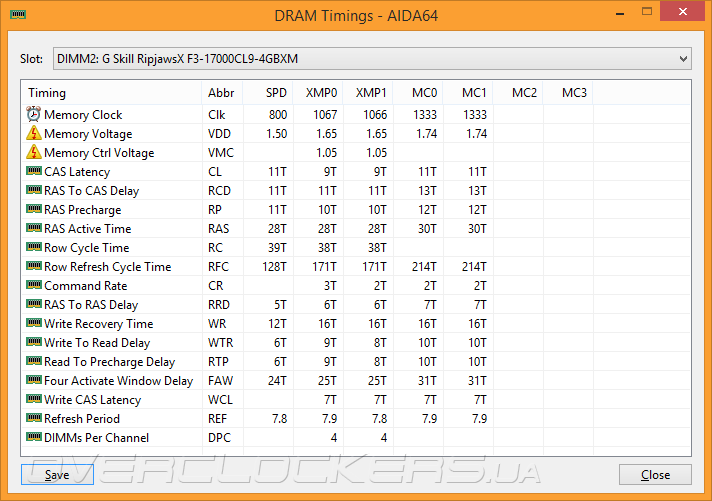Open the Slot dropdown arrow
The width and height of the screenshot is (712, 501).
683,59
